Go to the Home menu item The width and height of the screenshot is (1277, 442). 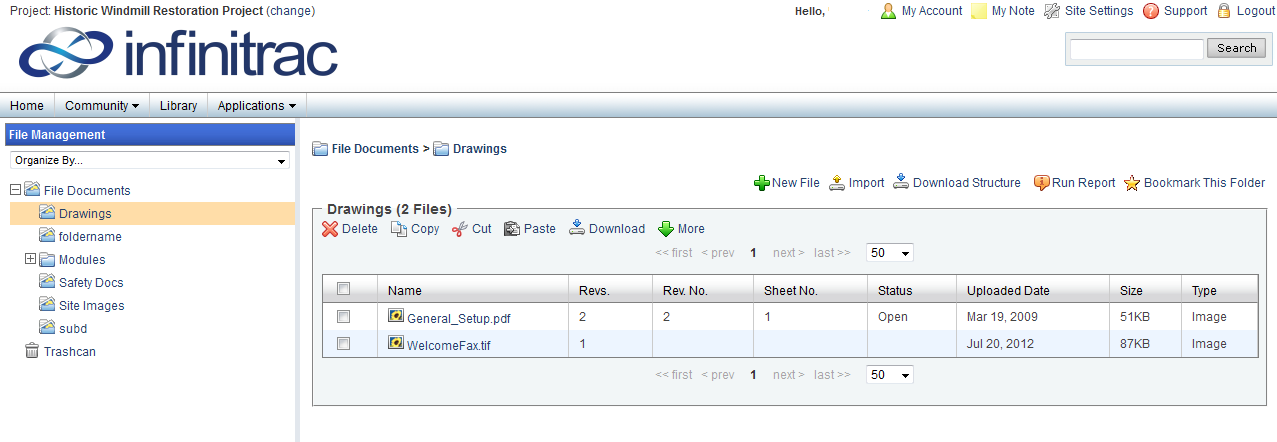(x=27, y=105)
